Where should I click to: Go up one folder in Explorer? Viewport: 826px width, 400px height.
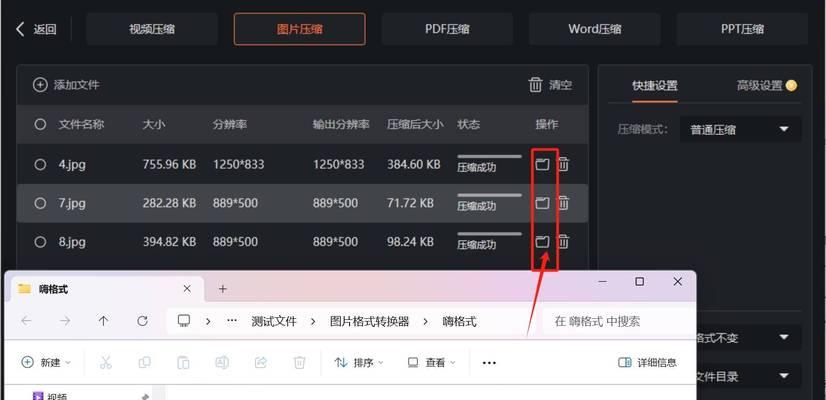pyautogui.click(x=103, y=321)
